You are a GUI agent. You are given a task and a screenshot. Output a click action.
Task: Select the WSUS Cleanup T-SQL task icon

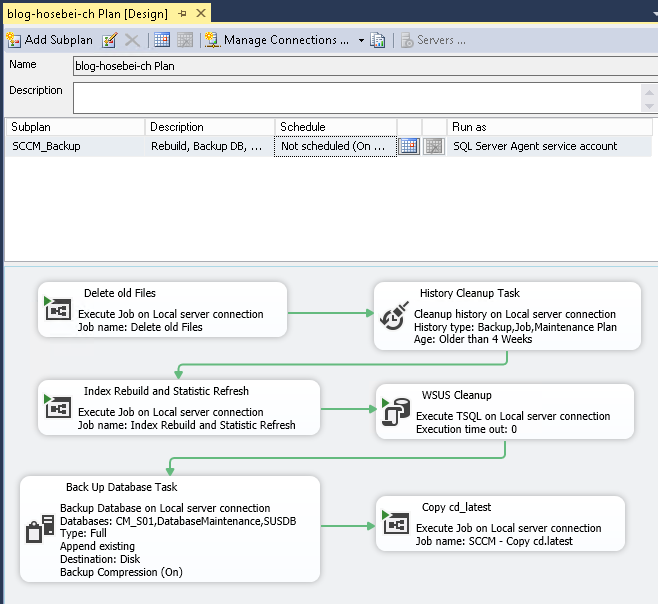pos(396,411)
